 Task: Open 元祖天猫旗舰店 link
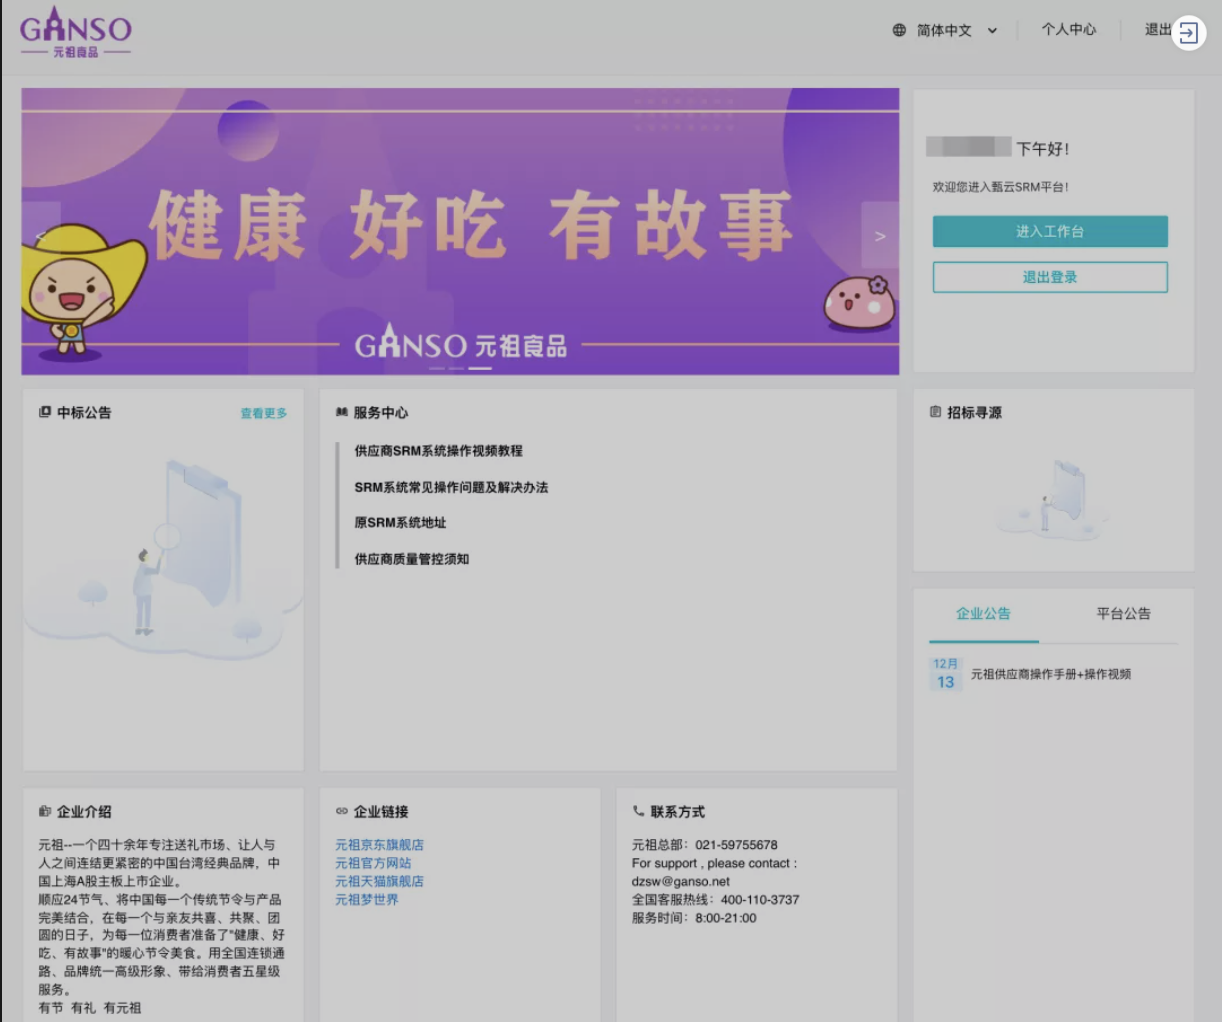click(379, 881)
